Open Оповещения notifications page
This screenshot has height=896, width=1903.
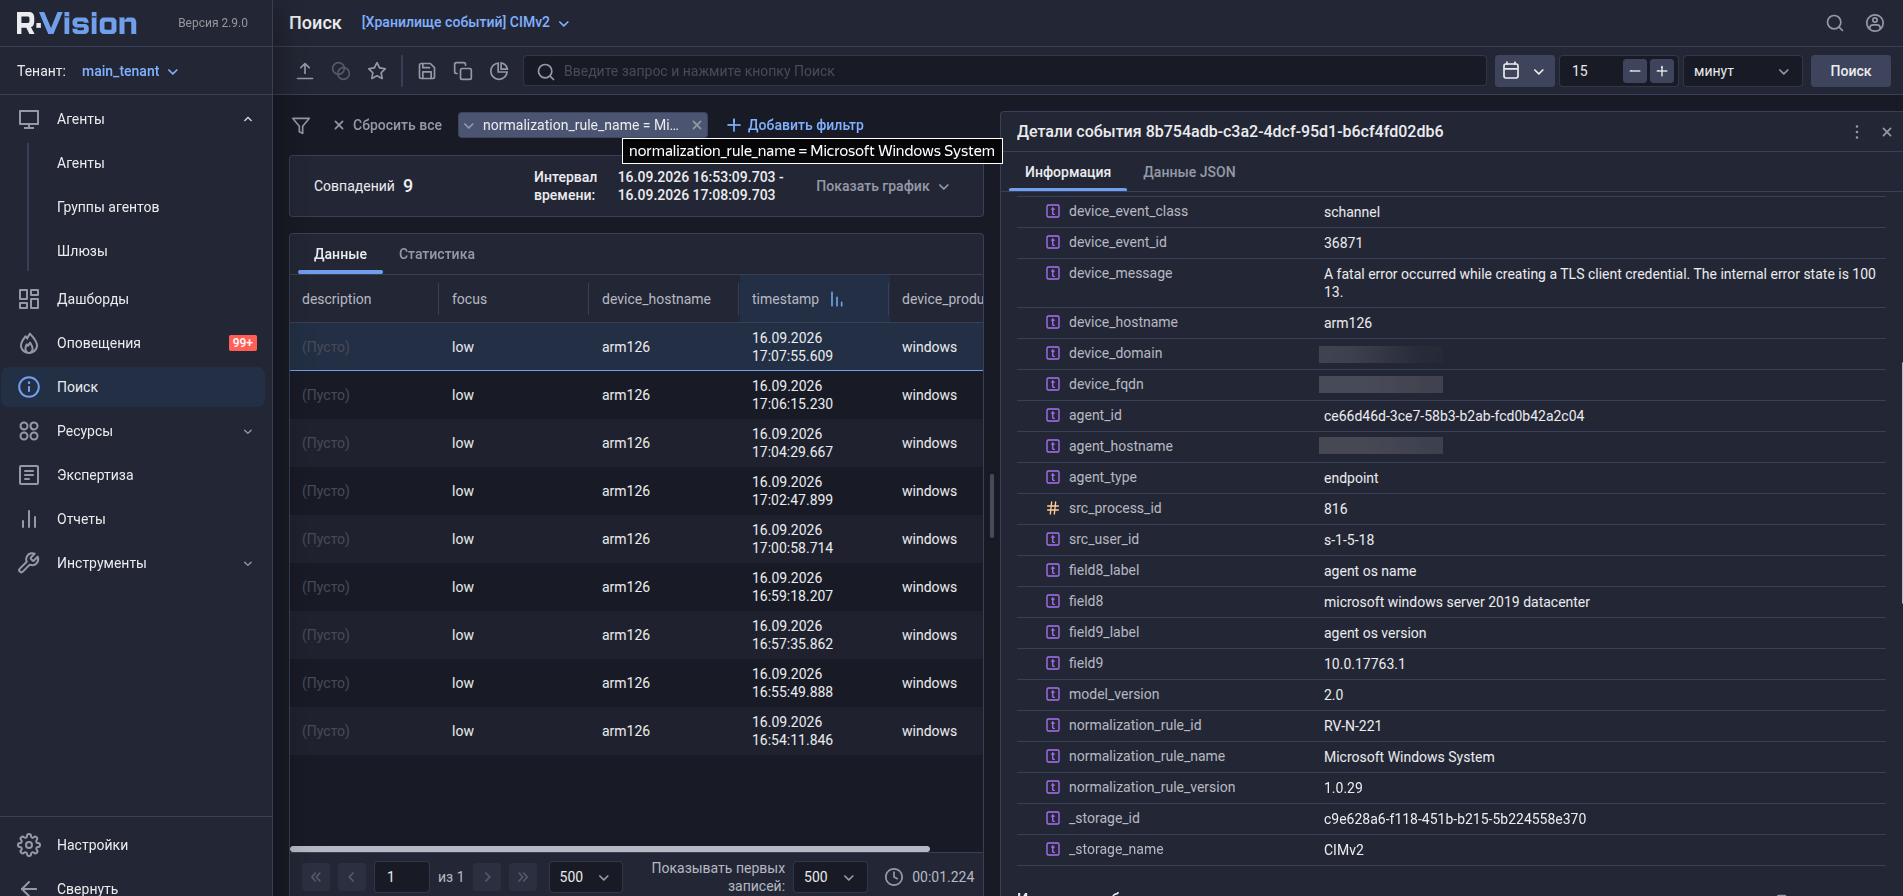99,343
